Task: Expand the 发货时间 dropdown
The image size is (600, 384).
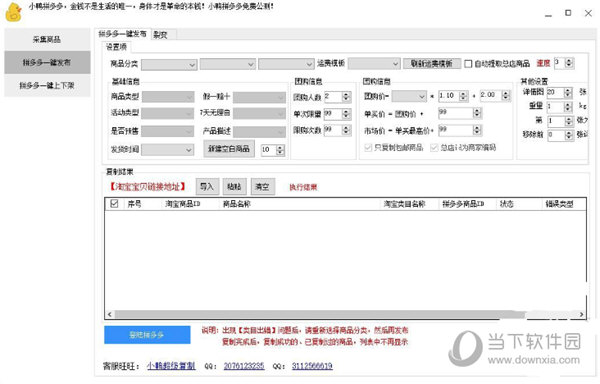Action: click(x=168, y=150)
